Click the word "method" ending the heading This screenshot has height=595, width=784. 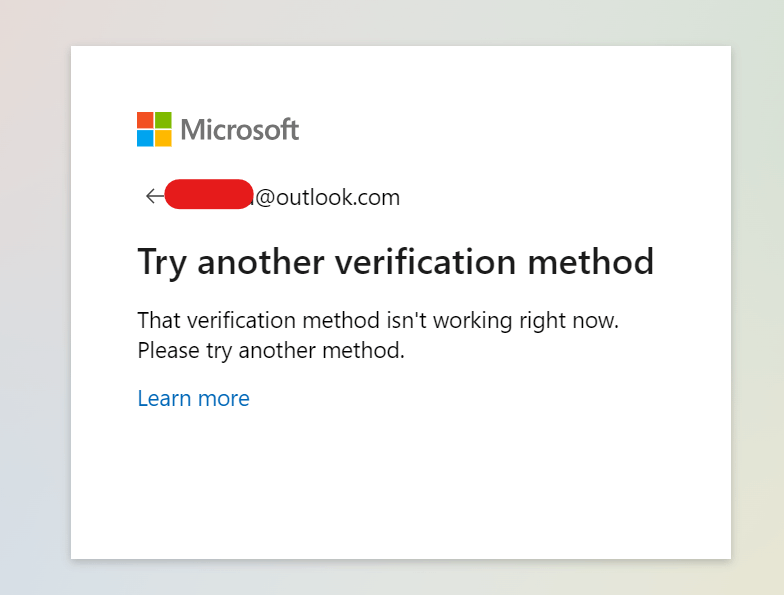pyautogui.click(x=590, y=261)
